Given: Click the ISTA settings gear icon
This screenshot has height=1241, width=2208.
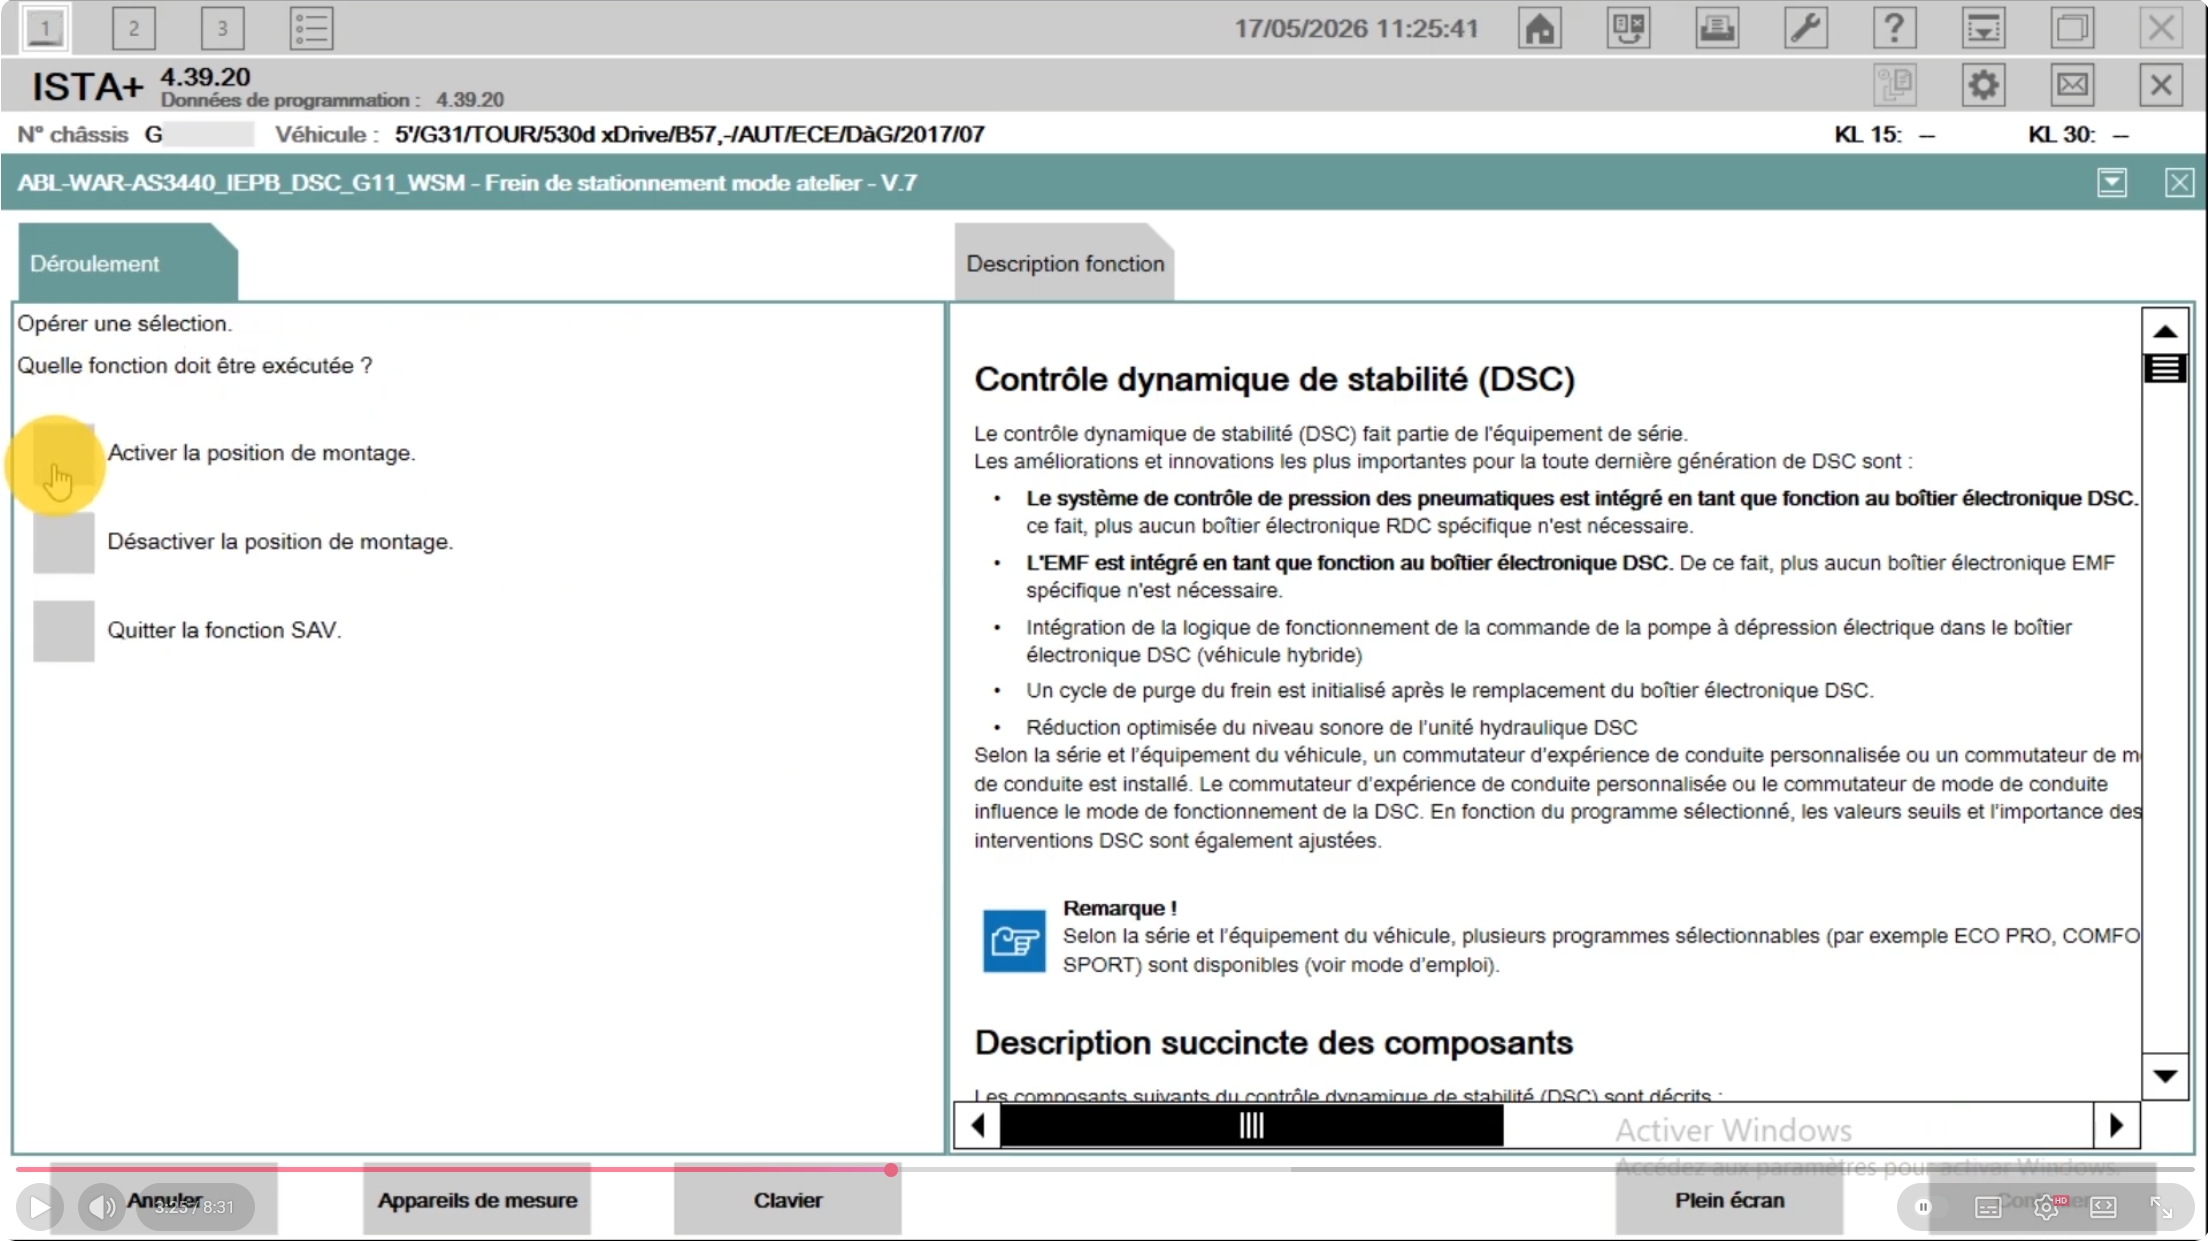Looking at the screenshot, I should (1983, 85).
